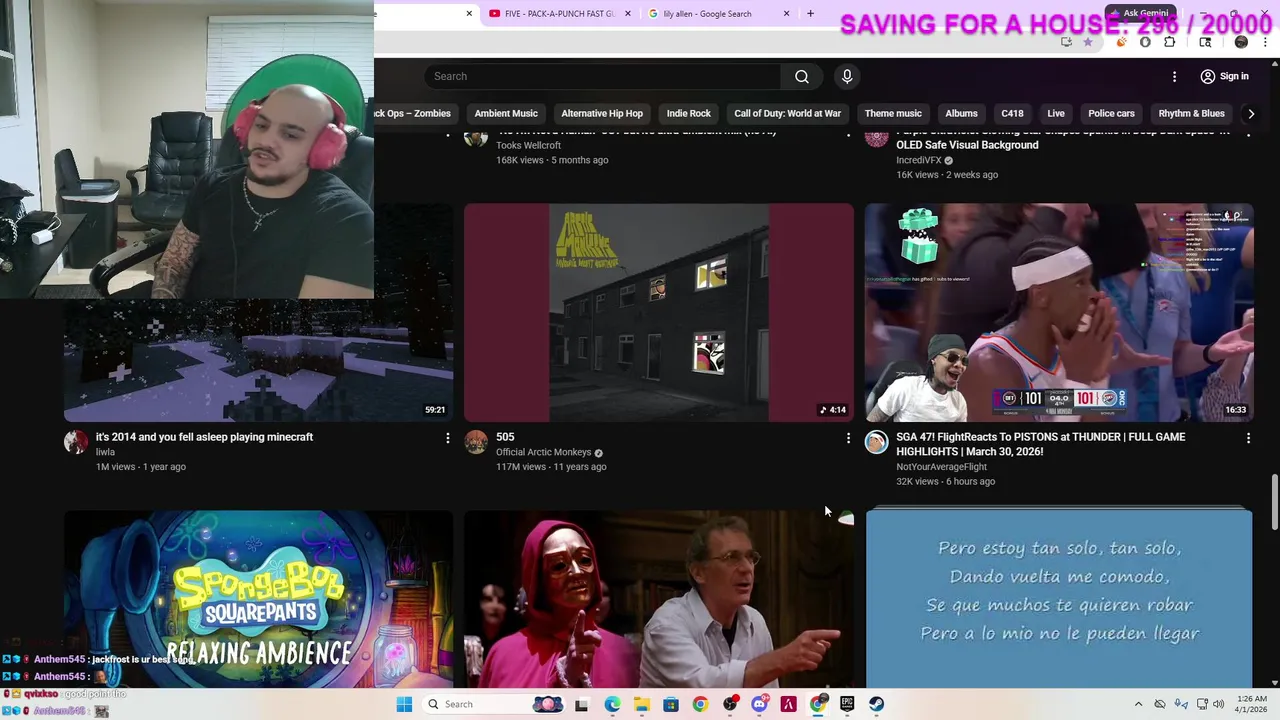Click Official Arctic Monkeys channel avatar
This screenshot has height=720, width=1280.
(x=476, y=442)
